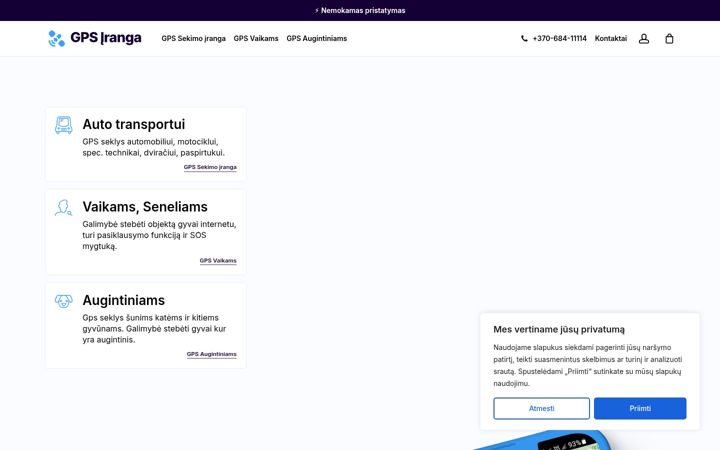Click the Mes vertiname jūsų privatumą title
The height and width of the screenshot is (450, 720).
tap(559, 329)
